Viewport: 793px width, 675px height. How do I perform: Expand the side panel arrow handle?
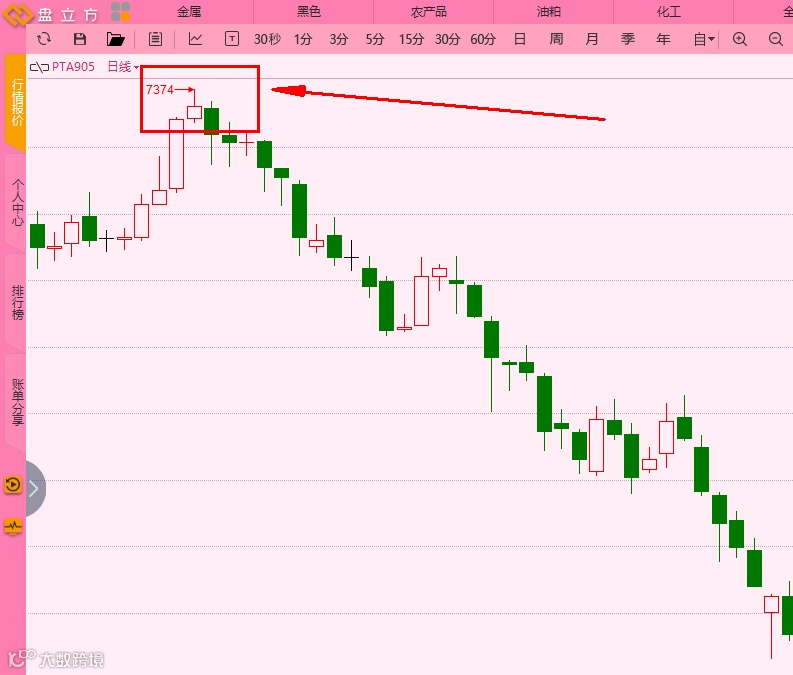point(34,488)
